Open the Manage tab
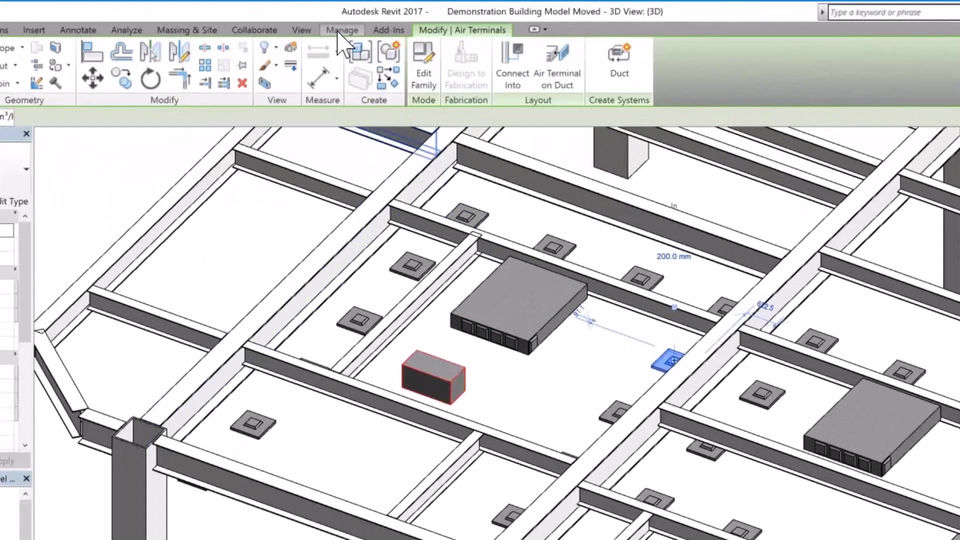Screen dimensions: 960x540 click(x=342, y=30)
